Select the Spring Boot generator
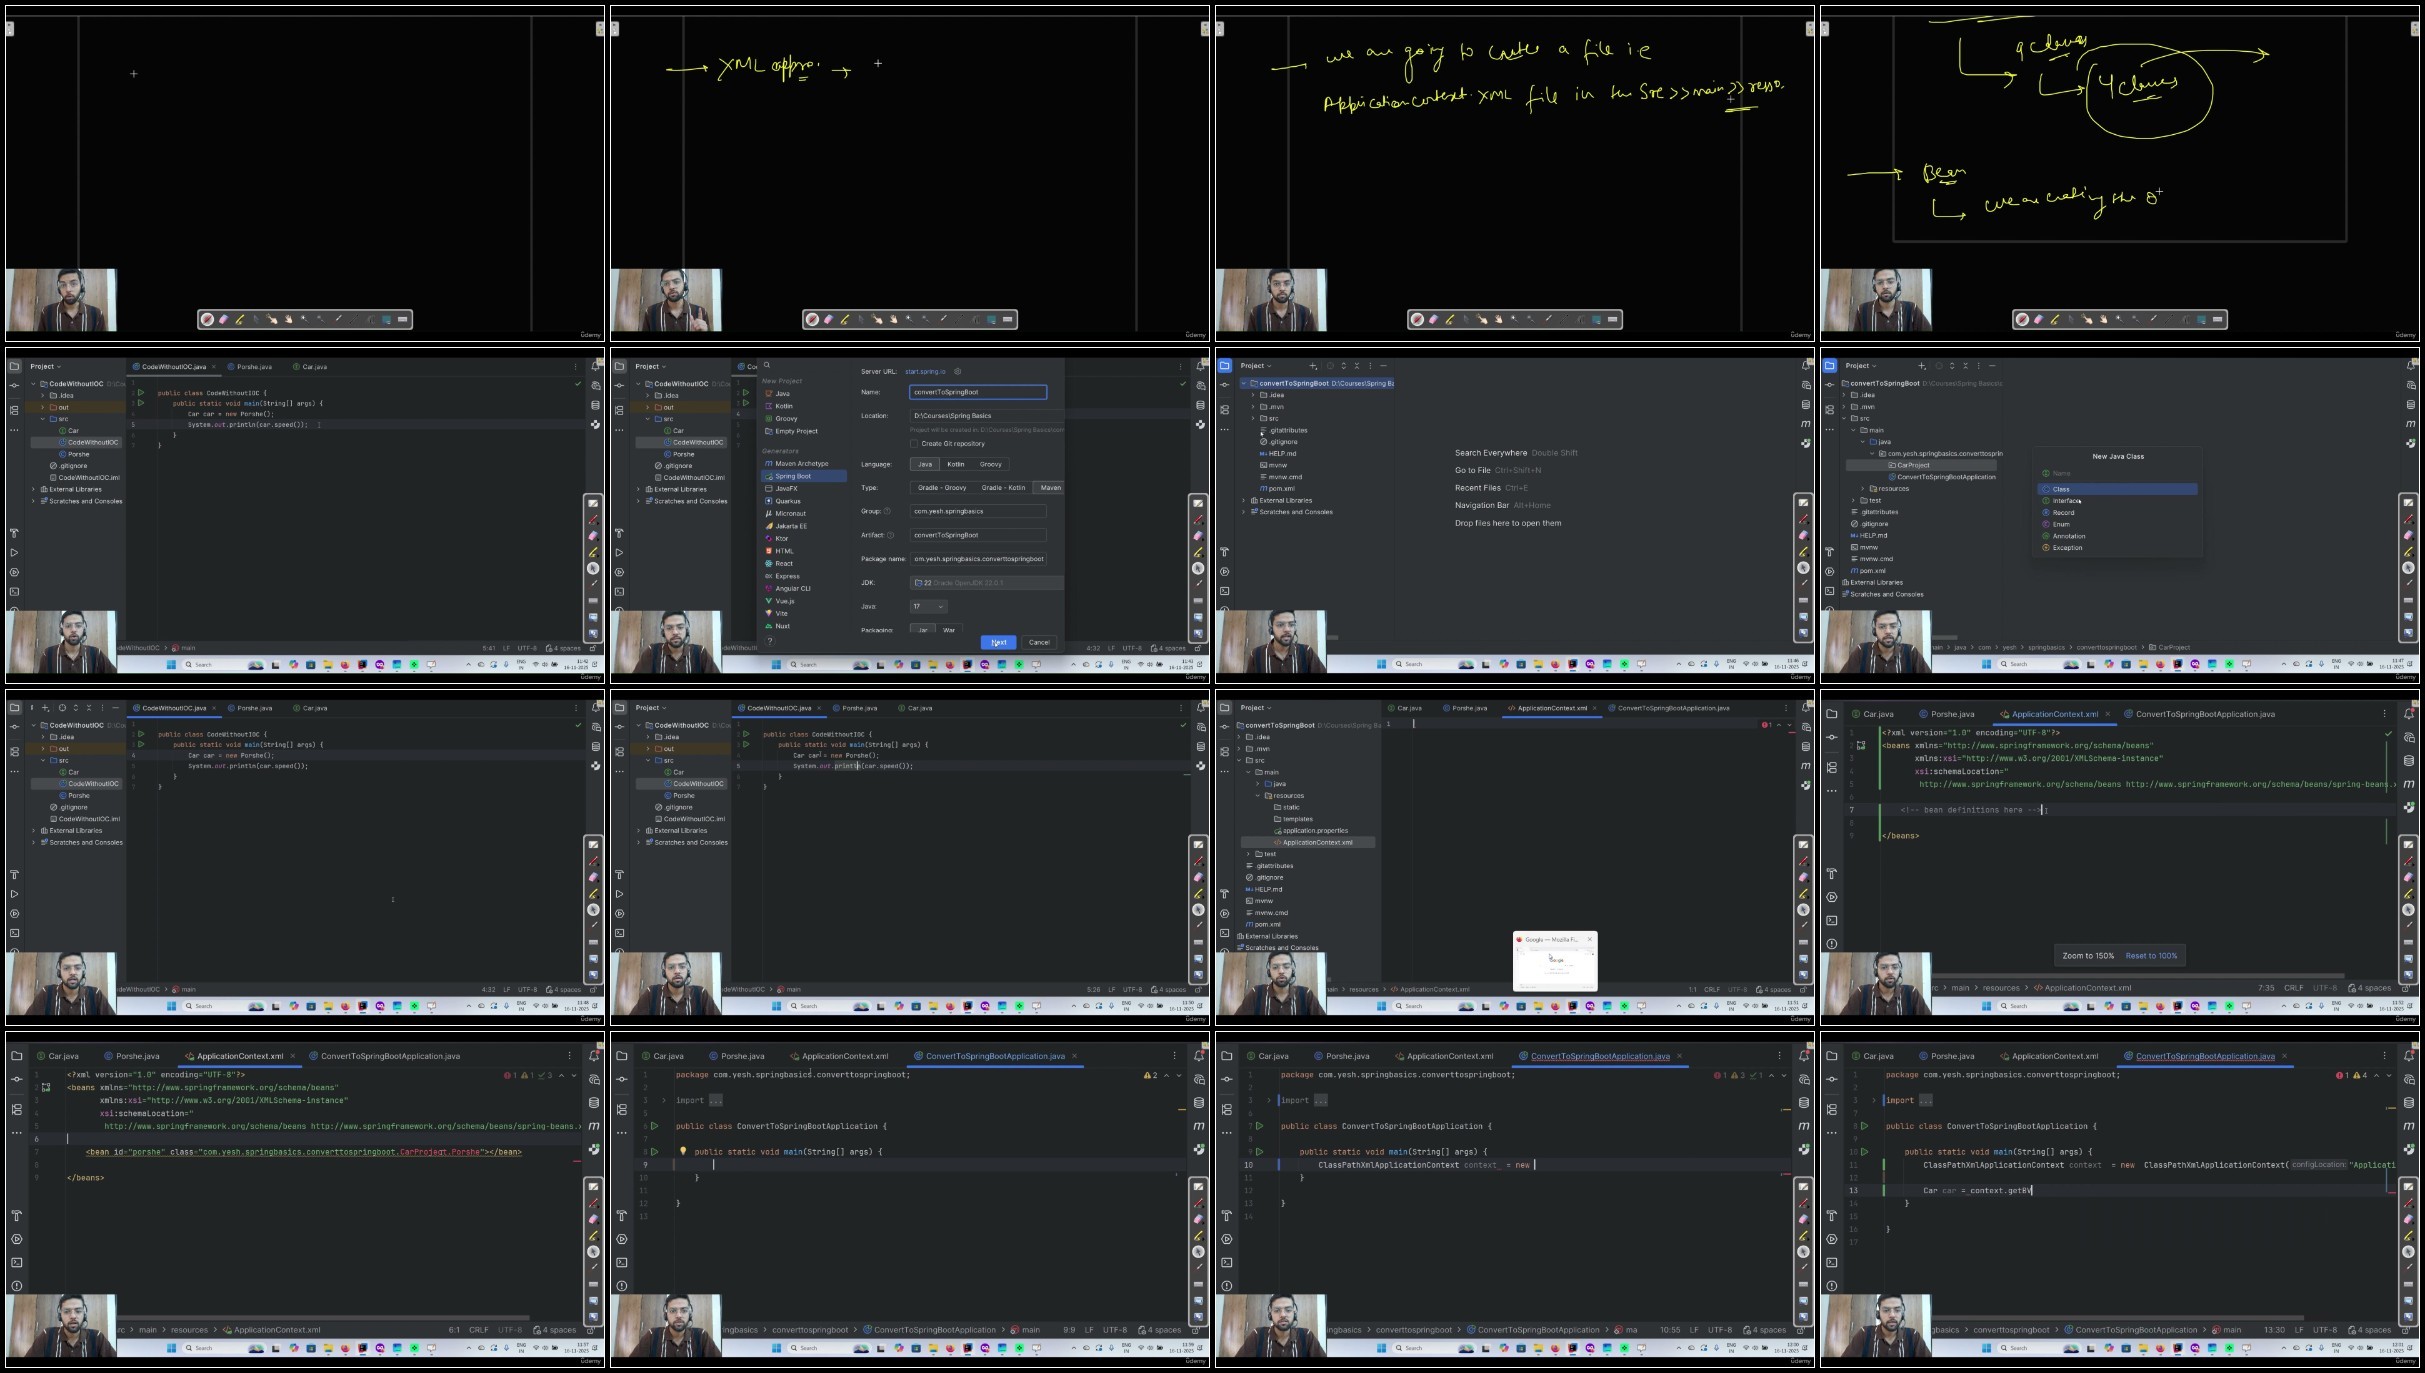 [x=793, y=476]
